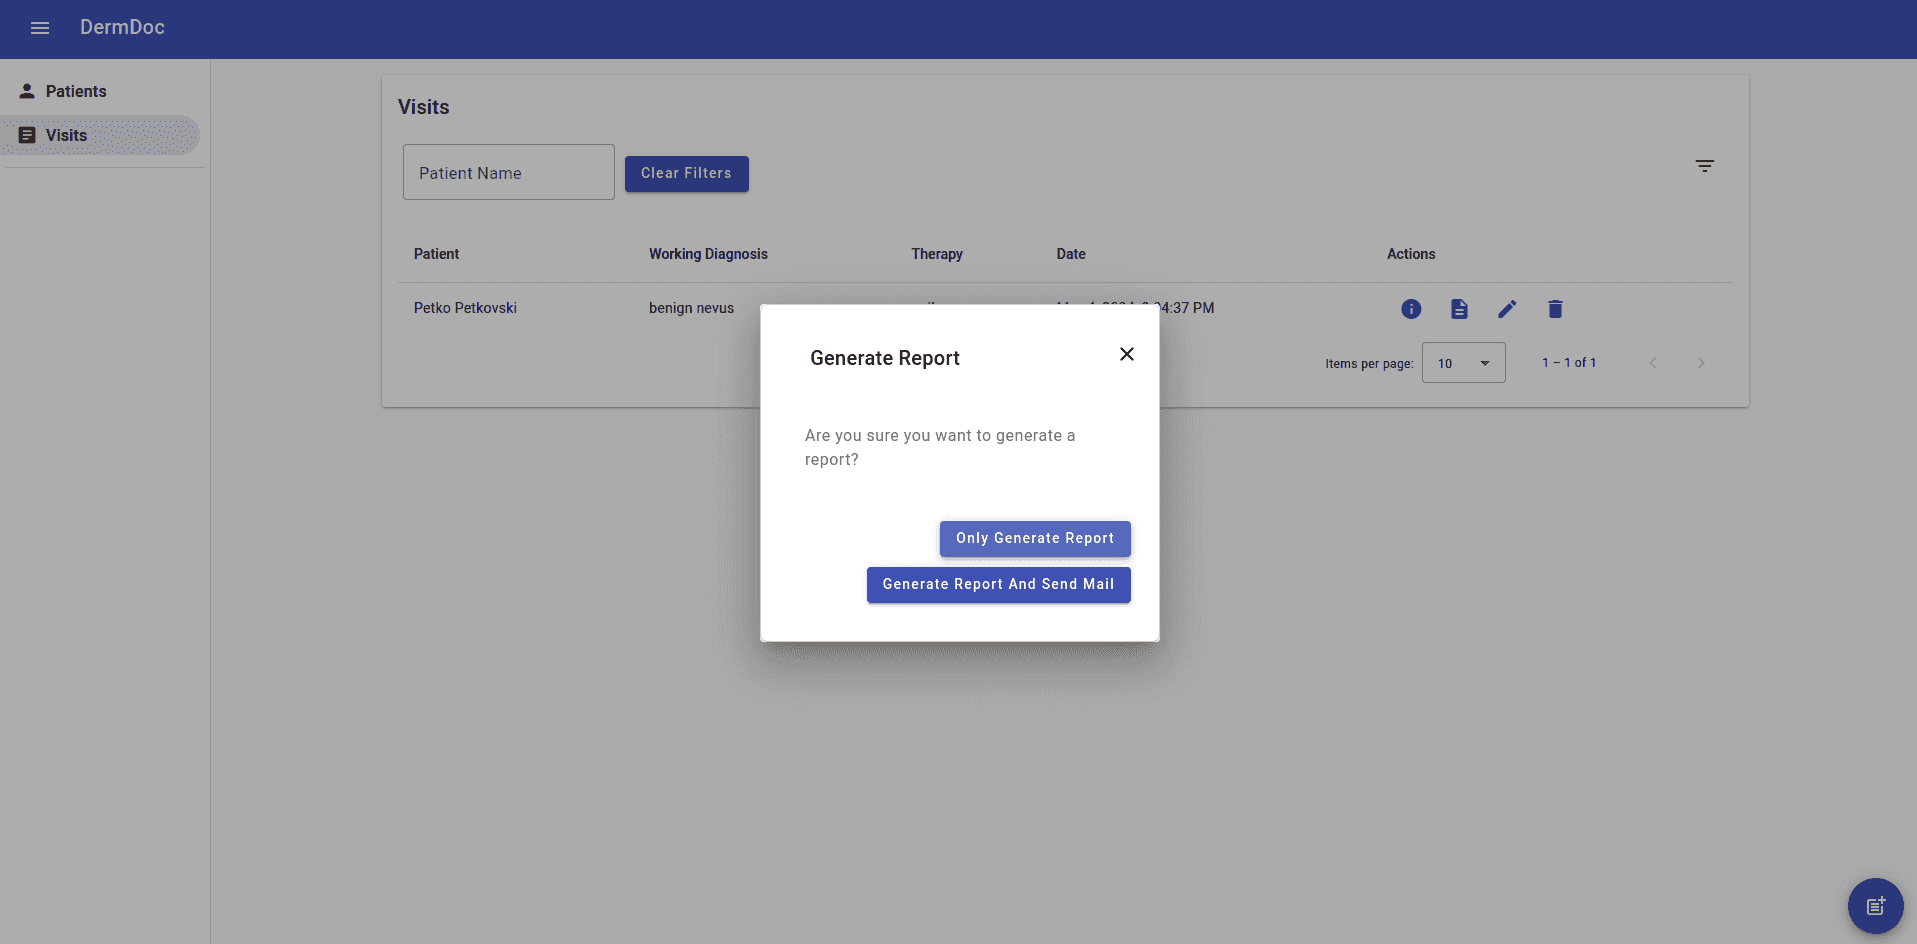Click the add visit floating button
This screenshot has height=944, width=1917.
[x=1875, y=906]
